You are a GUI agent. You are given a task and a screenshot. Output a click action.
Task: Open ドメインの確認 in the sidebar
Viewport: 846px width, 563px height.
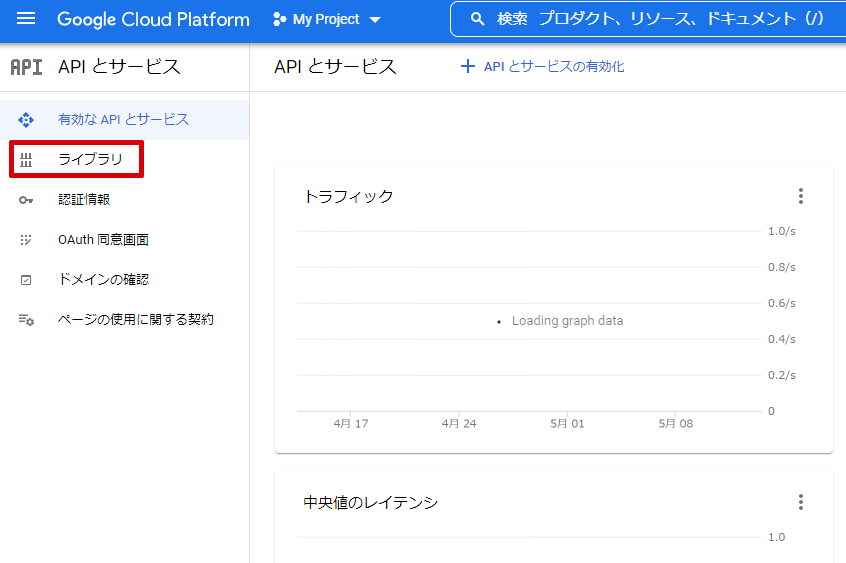click(x=104, y=279)
